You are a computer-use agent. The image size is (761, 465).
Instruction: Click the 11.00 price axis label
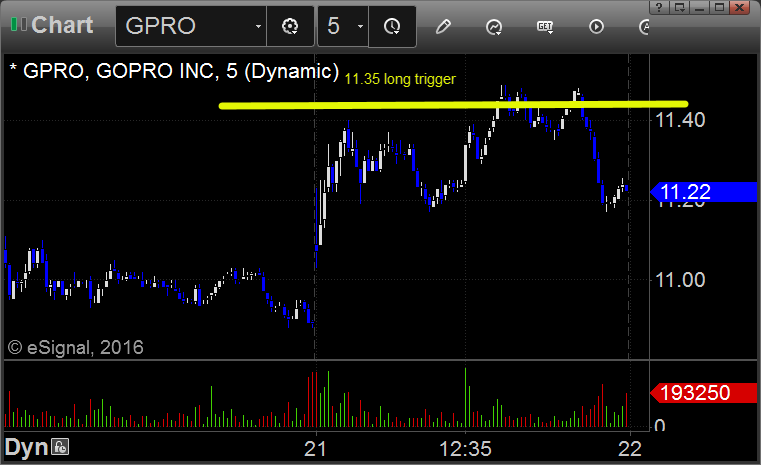click(x=680, y=280)
